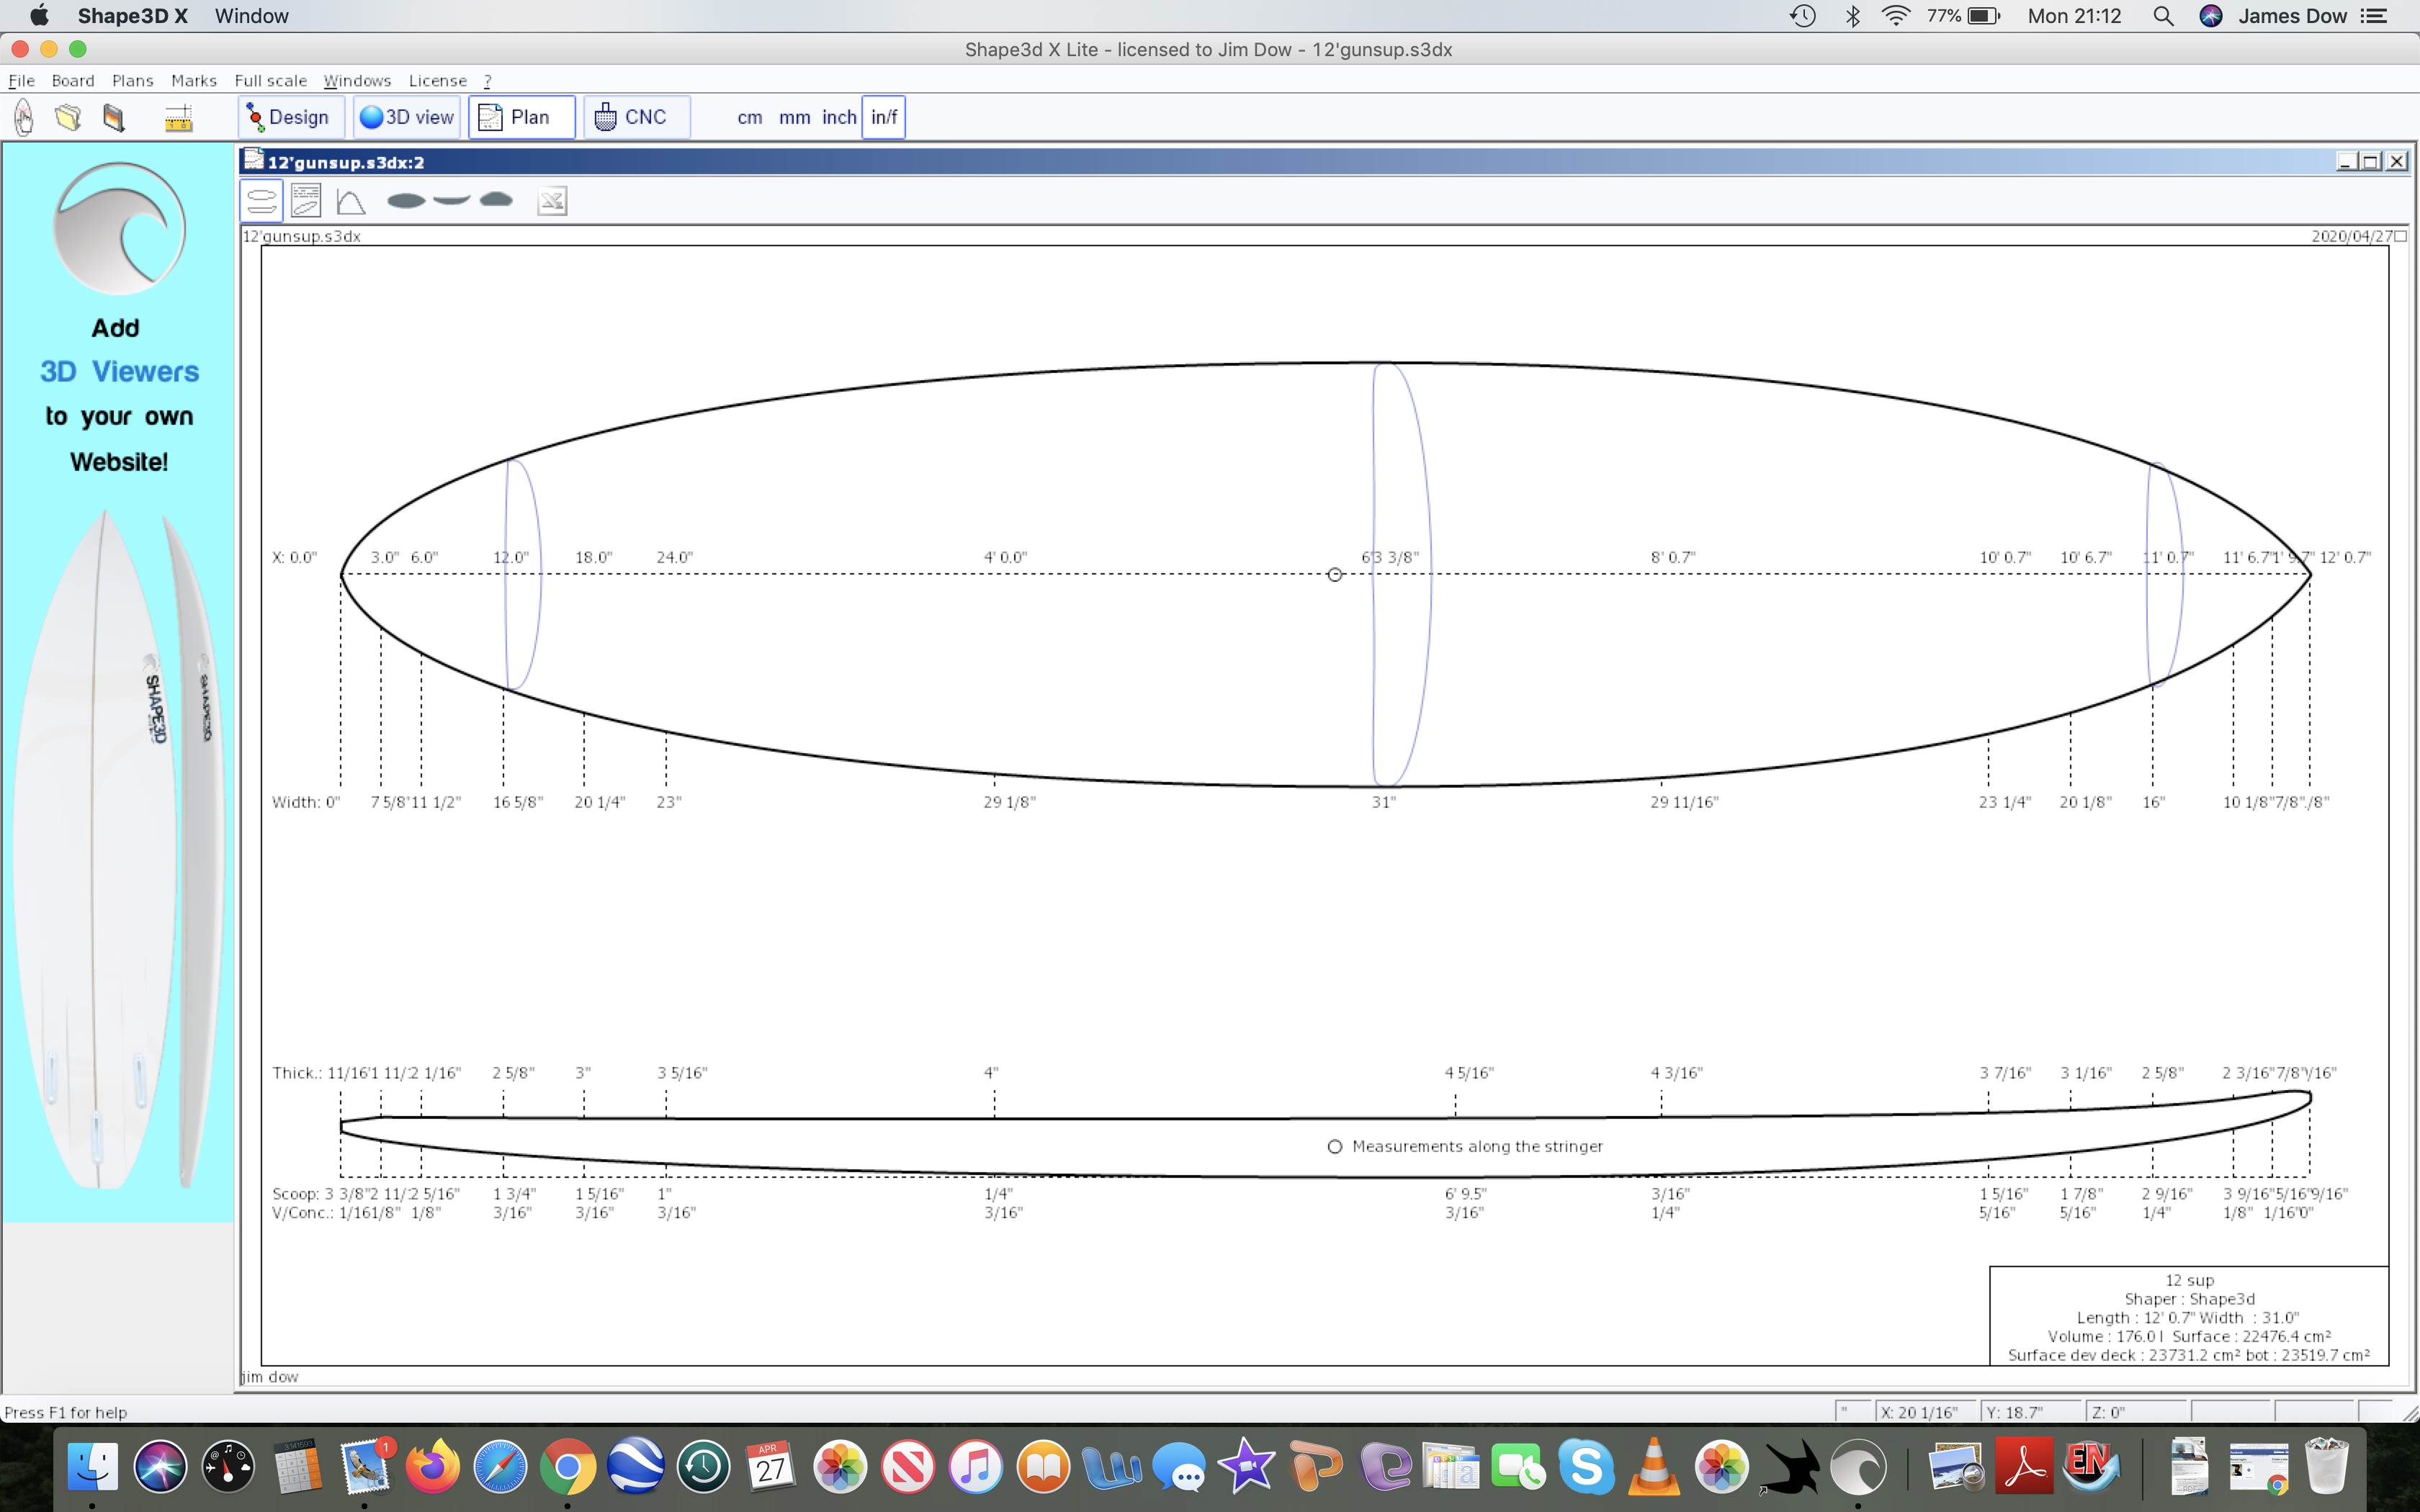The image size is (2420, 1512).
Task: Open the Board menu
Action: (x=73, y=80)
